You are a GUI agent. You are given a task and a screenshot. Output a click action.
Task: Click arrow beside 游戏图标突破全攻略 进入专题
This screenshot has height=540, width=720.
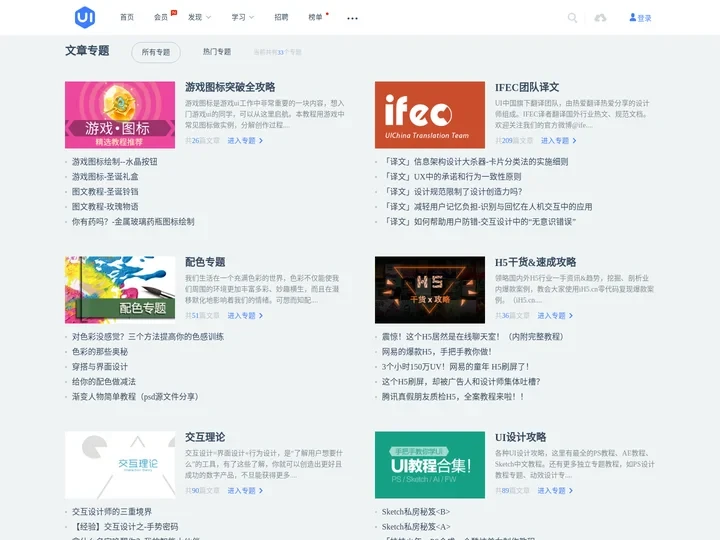[x=261, y=141]
